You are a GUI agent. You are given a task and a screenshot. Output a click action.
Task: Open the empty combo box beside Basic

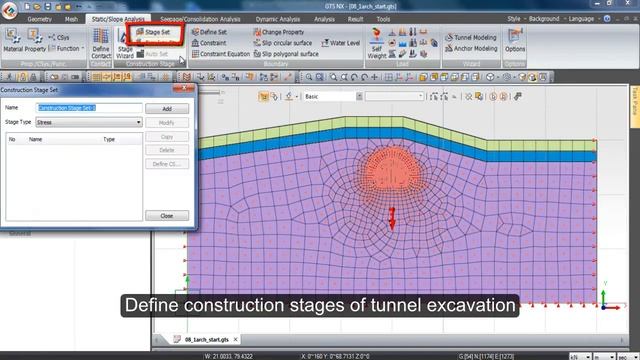tap(394, 96)
